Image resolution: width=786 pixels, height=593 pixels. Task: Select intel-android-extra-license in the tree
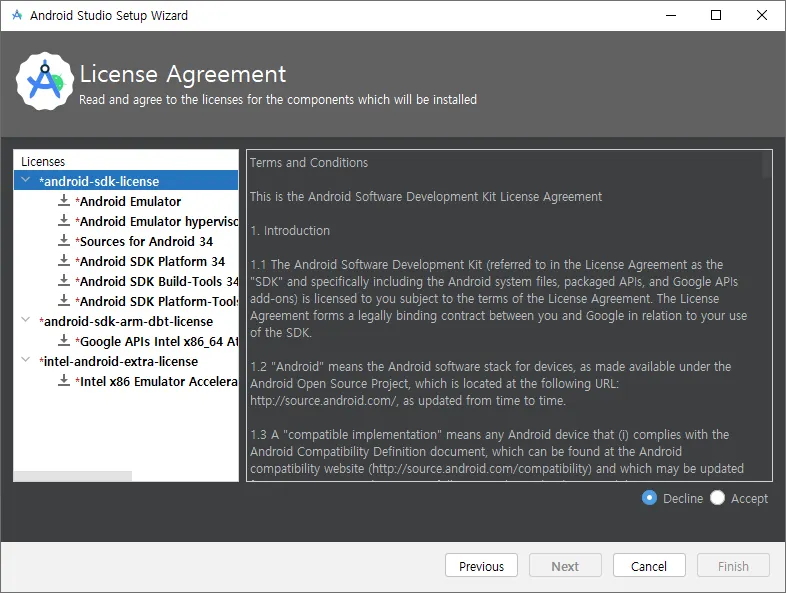pyautogui.click(x=120, y=361)
